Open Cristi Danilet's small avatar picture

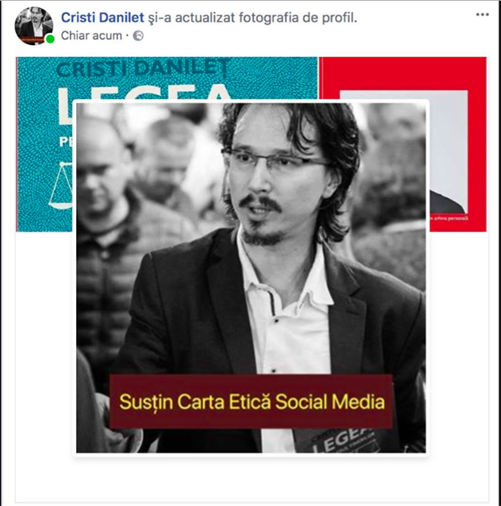[x=34, y=26]
